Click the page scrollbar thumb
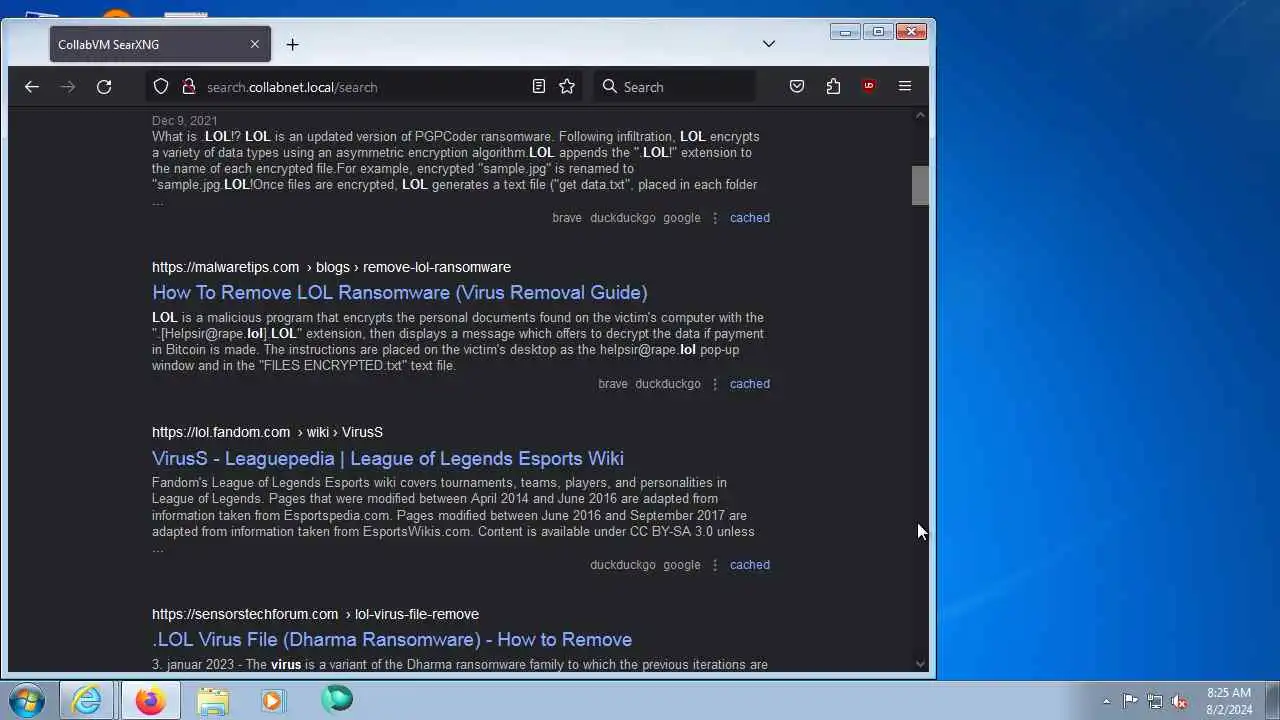Screen dimensions: 1280x720 pyautogui.click(x=920, y=186)
